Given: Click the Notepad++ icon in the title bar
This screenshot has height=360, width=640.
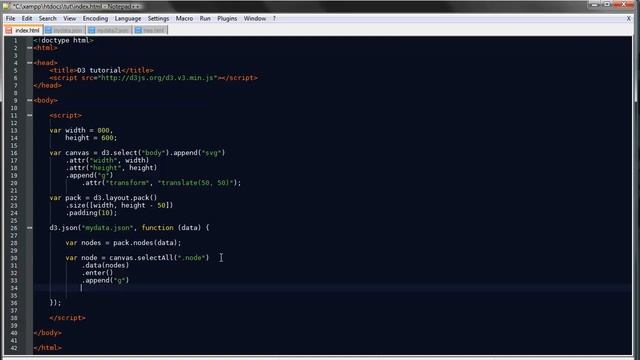Looking at the screenshot, I should [6, 6].
